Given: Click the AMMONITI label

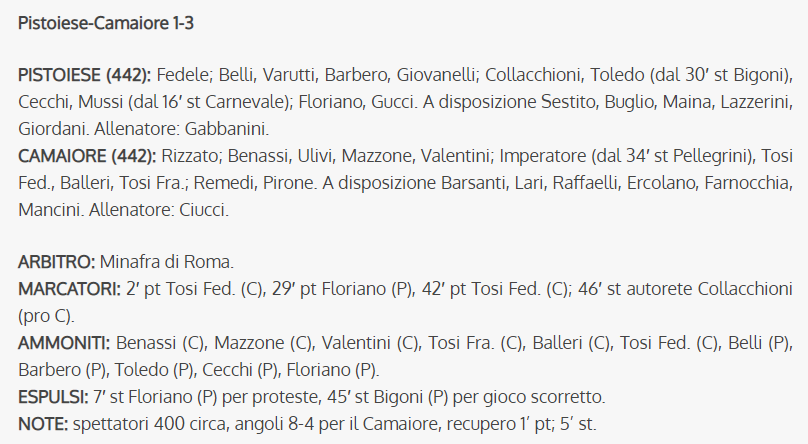Looking at the screenshot, I should point(64,343).
